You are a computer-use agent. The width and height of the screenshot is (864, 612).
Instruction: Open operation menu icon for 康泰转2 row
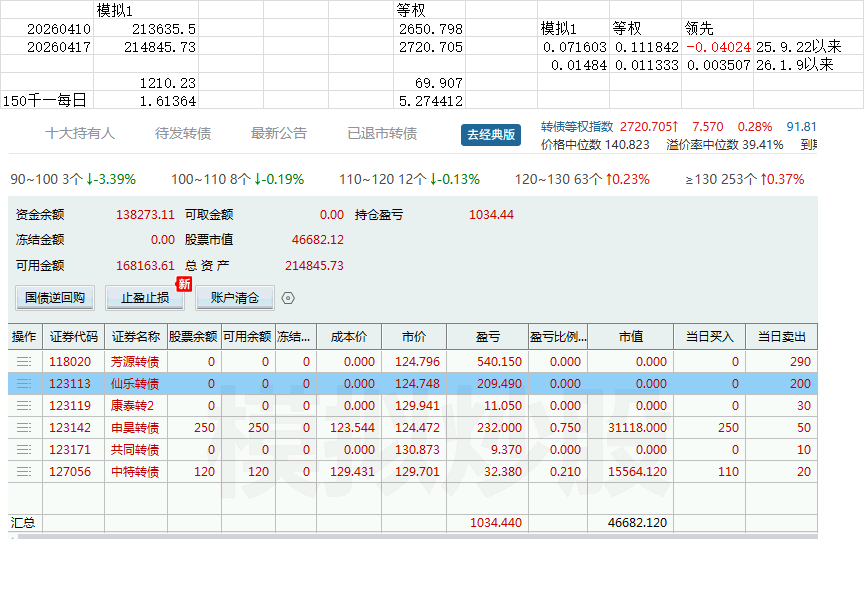(24, 405)
